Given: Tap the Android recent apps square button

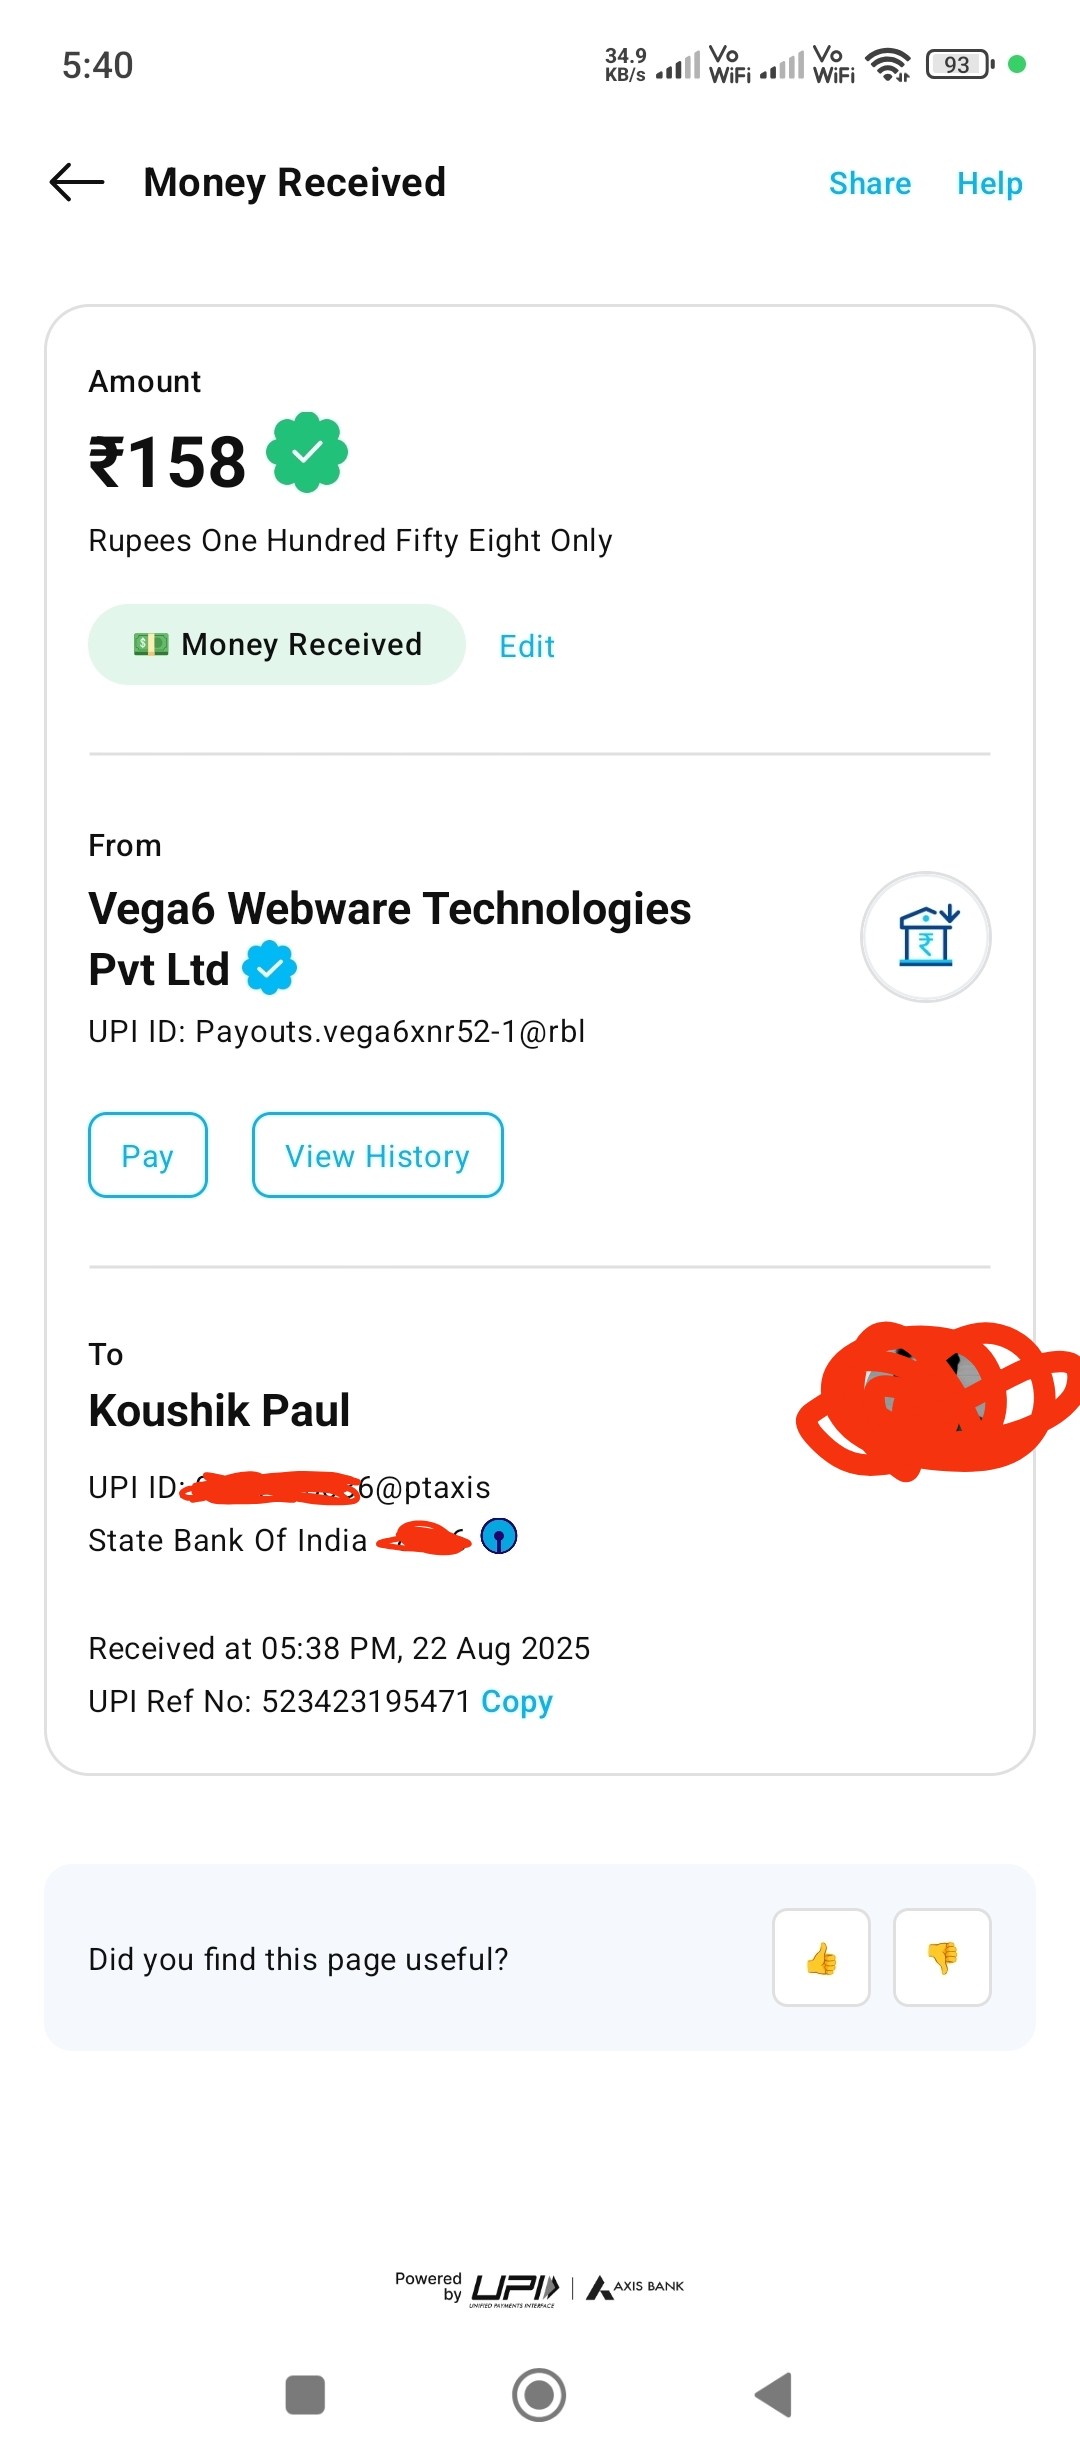Looking at the screenshot, I should coord(305,2395).
